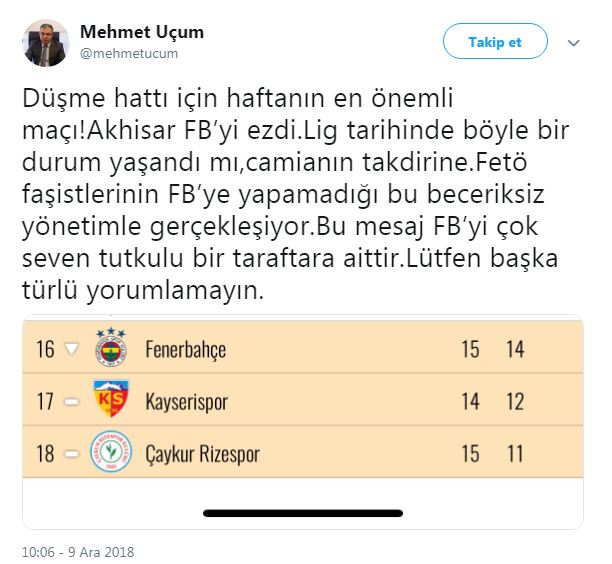The width and height of the screenshot is (612, 564).
Task: Click the dash indicator beside rank 18
Action: 71,454
